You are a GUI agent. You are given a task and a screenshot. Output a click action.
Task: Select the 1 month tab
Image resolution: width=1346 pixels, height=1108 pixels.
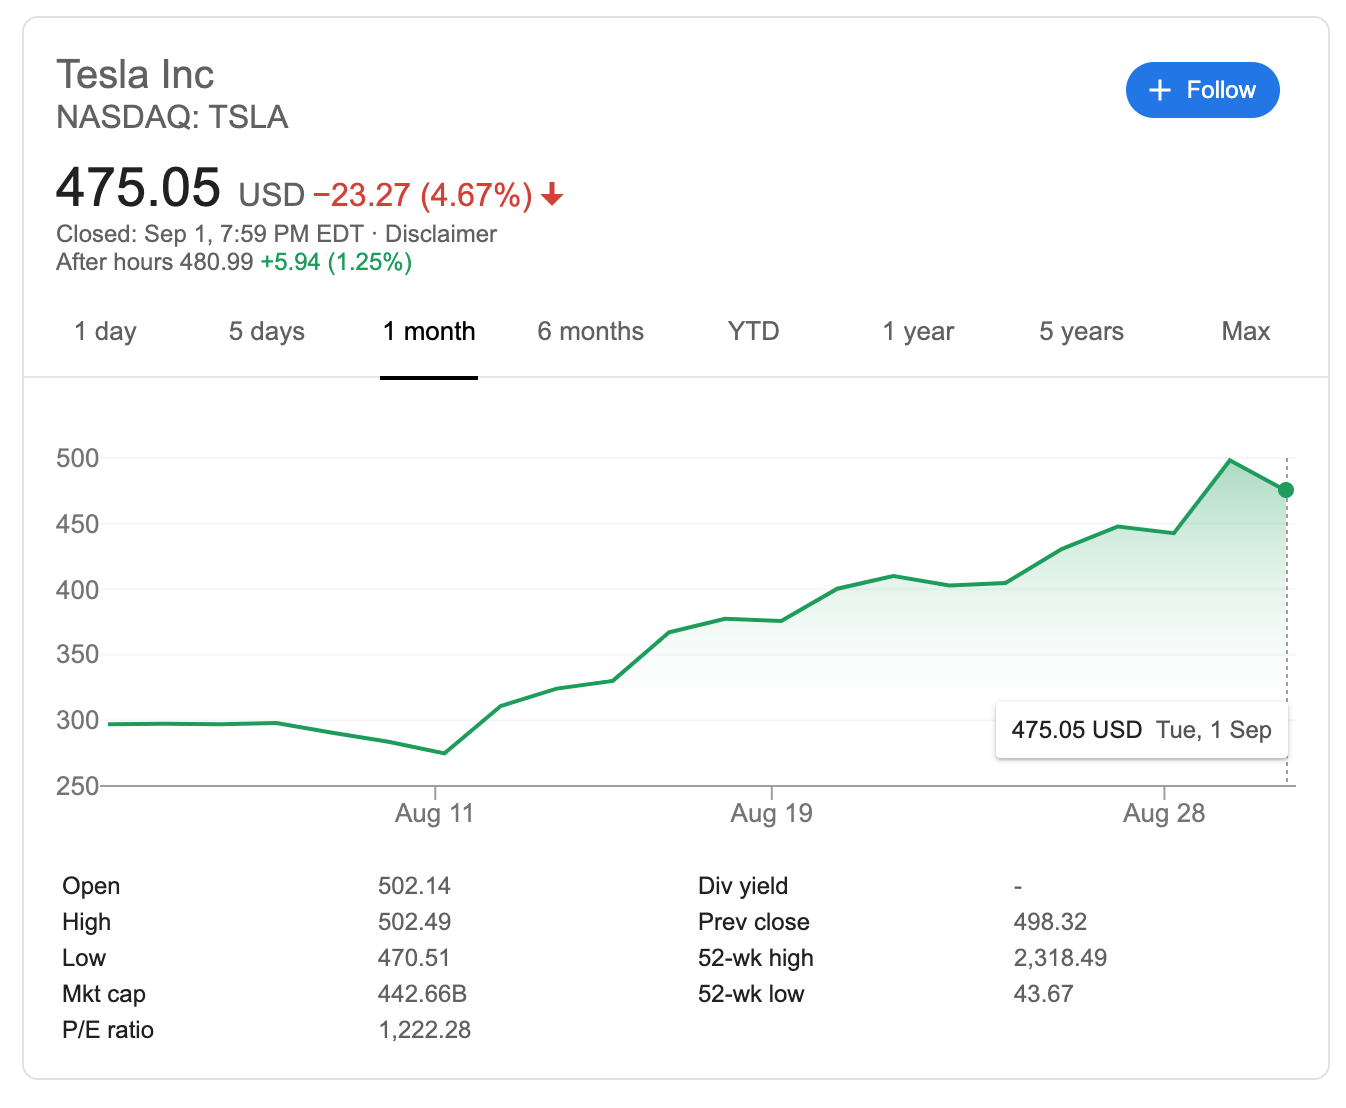click(429, 332)
